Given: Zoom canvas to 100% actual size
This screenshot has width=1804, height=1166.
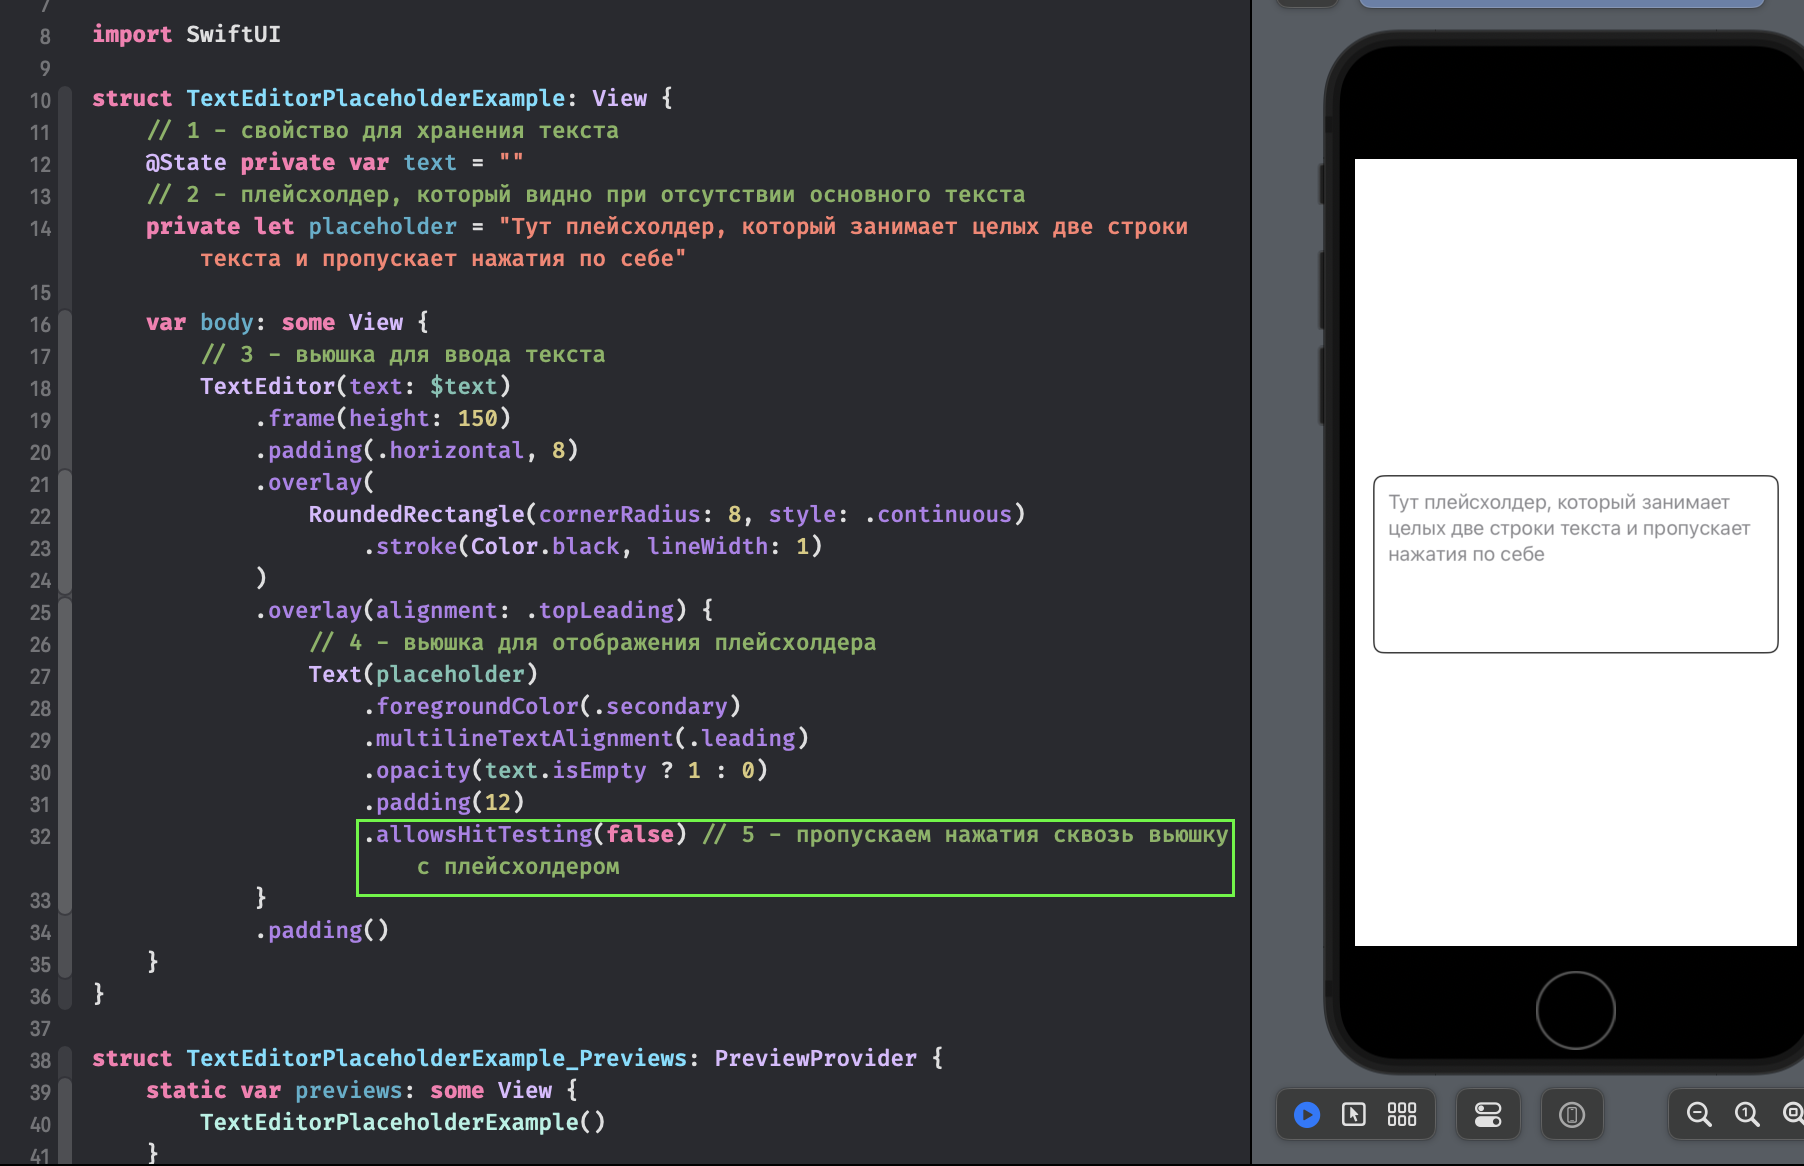Looking at the screenshot, I should [1747, 1114].
